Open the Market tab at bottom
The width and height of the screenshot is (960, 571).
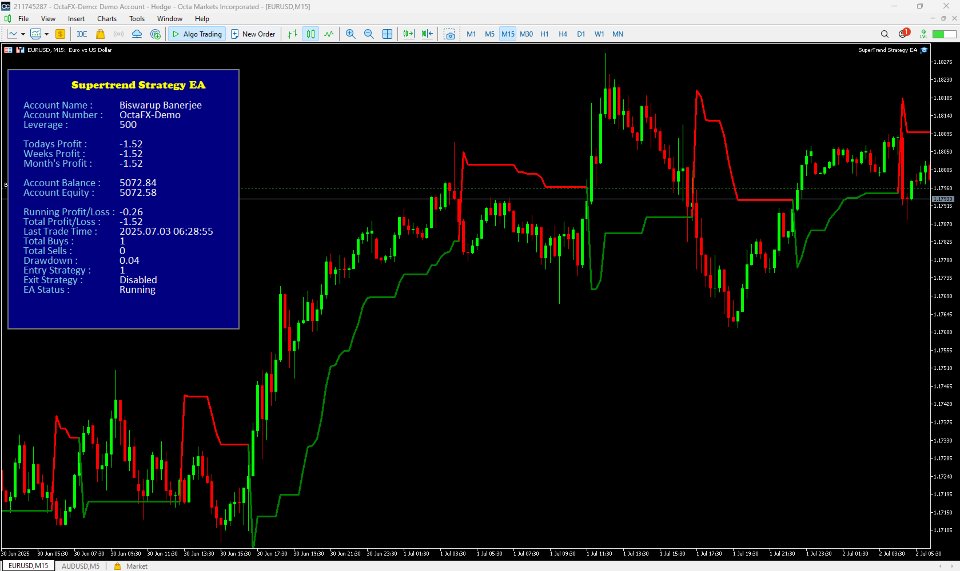click(130, 566)
